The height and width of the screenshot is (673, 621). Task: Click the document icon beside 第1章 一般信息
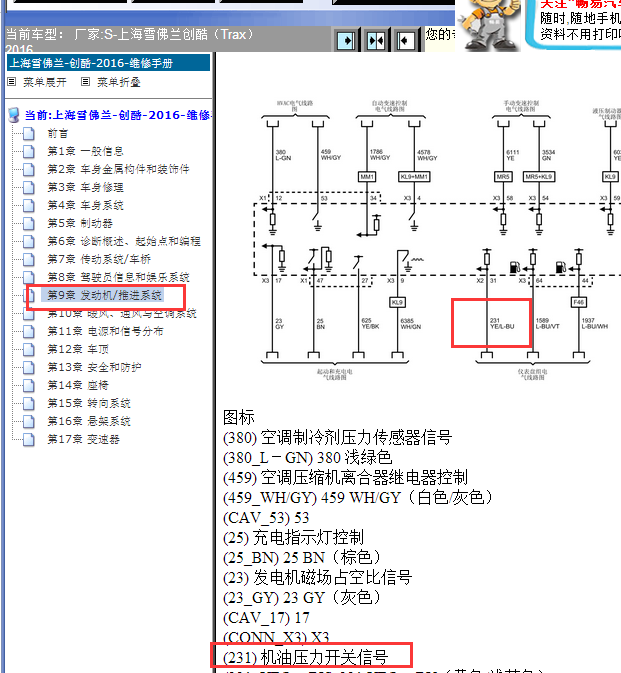tap(29, 151)
